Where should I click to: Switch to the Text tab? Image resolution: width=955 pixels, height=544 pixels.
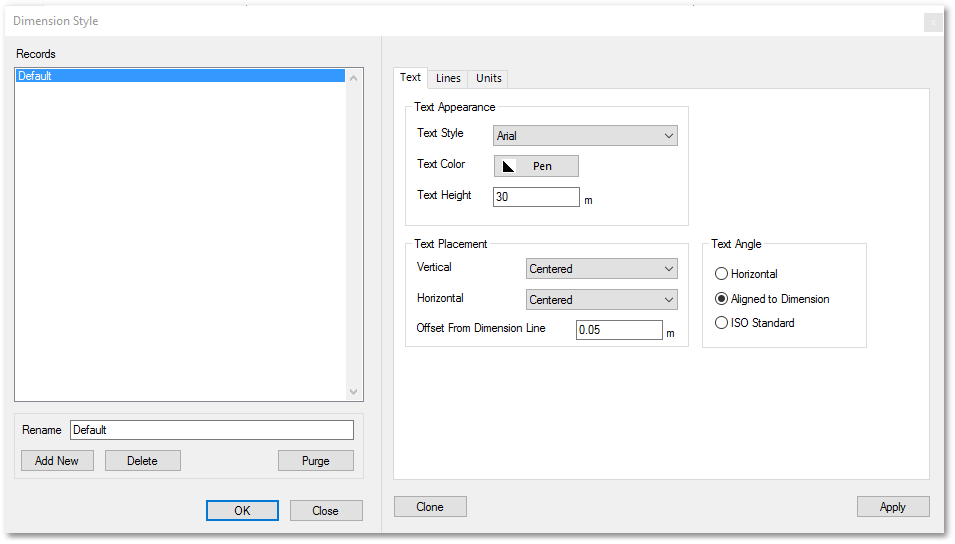pos(410,77)
